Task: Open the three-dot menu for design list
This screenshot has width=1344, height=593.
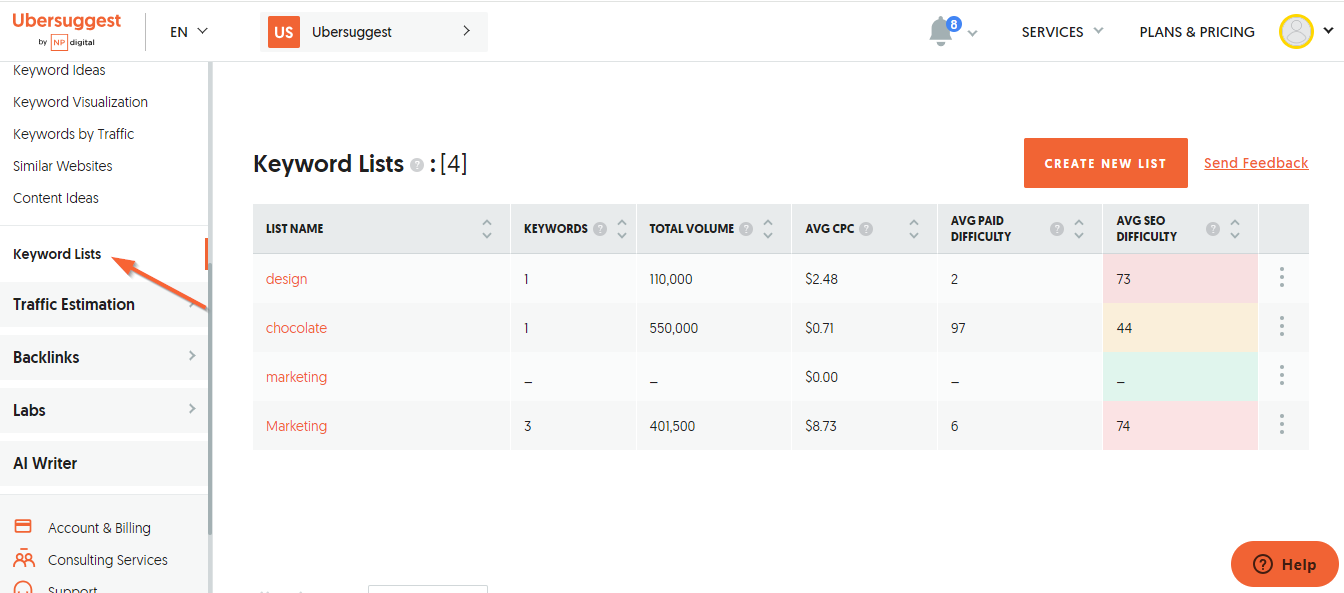Action: pos(1282,278)
